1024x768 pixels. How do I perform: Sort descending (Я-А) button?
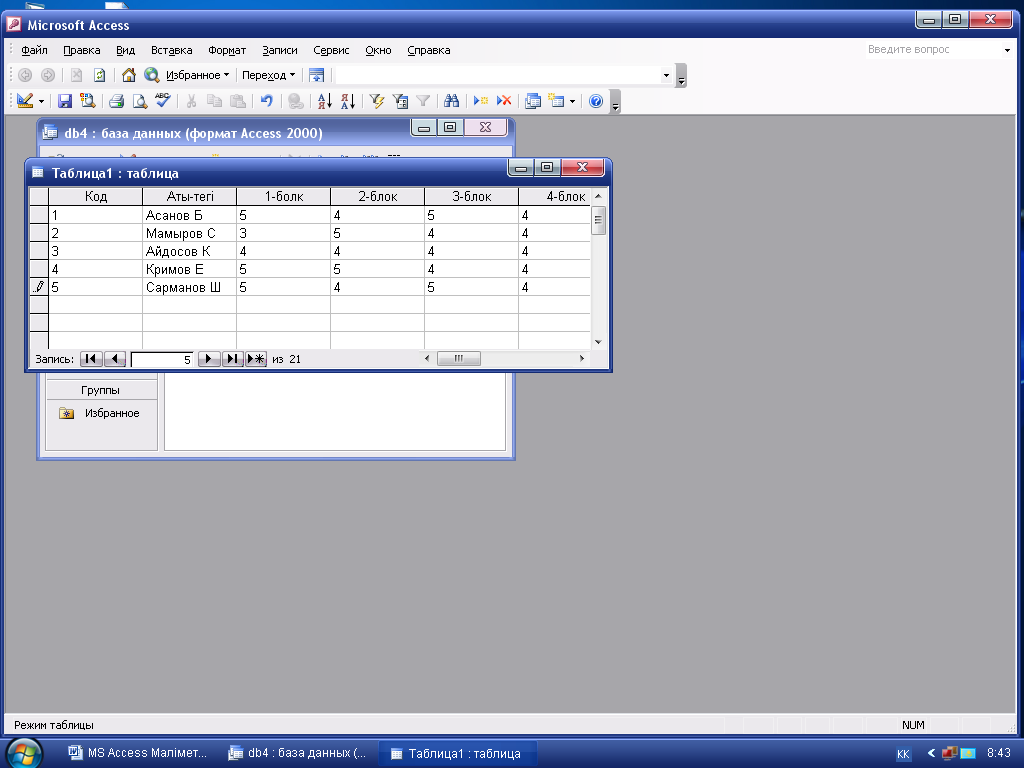pyautogui.click(x=347, y=101)
